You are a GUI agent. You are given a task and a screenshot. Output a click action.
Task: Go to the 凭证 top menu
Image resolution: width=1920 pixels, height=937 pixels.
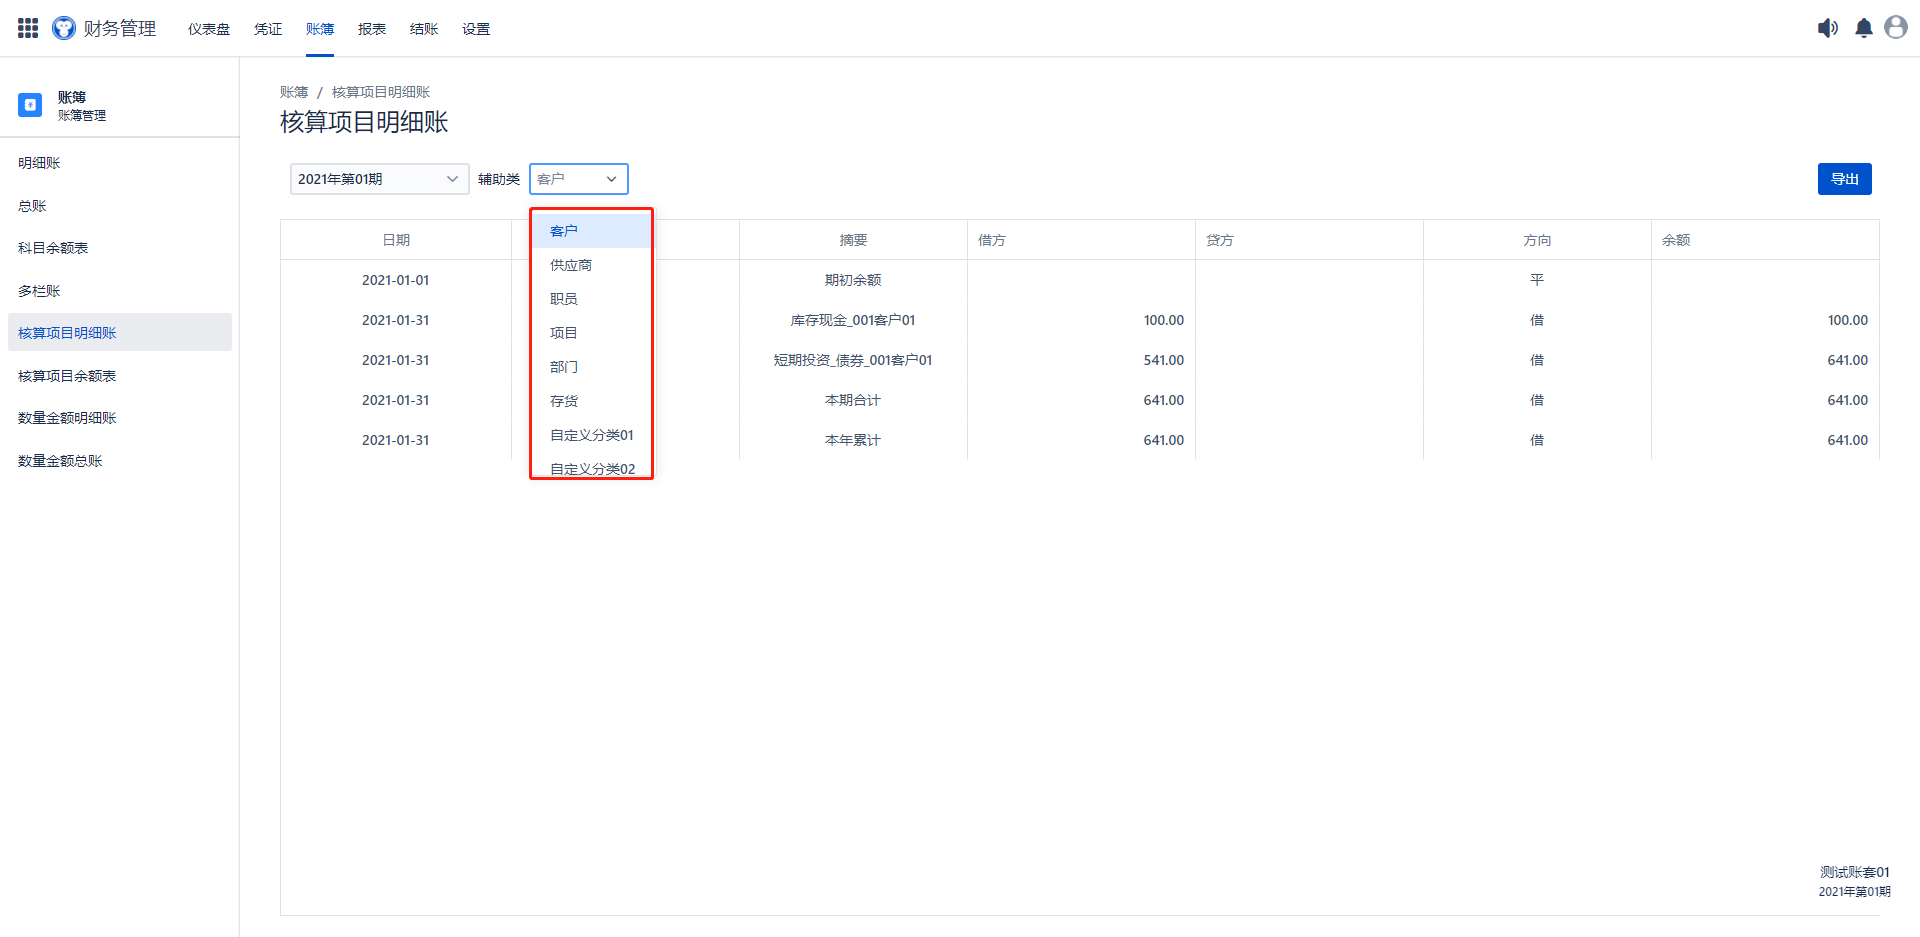coord(268,29)
